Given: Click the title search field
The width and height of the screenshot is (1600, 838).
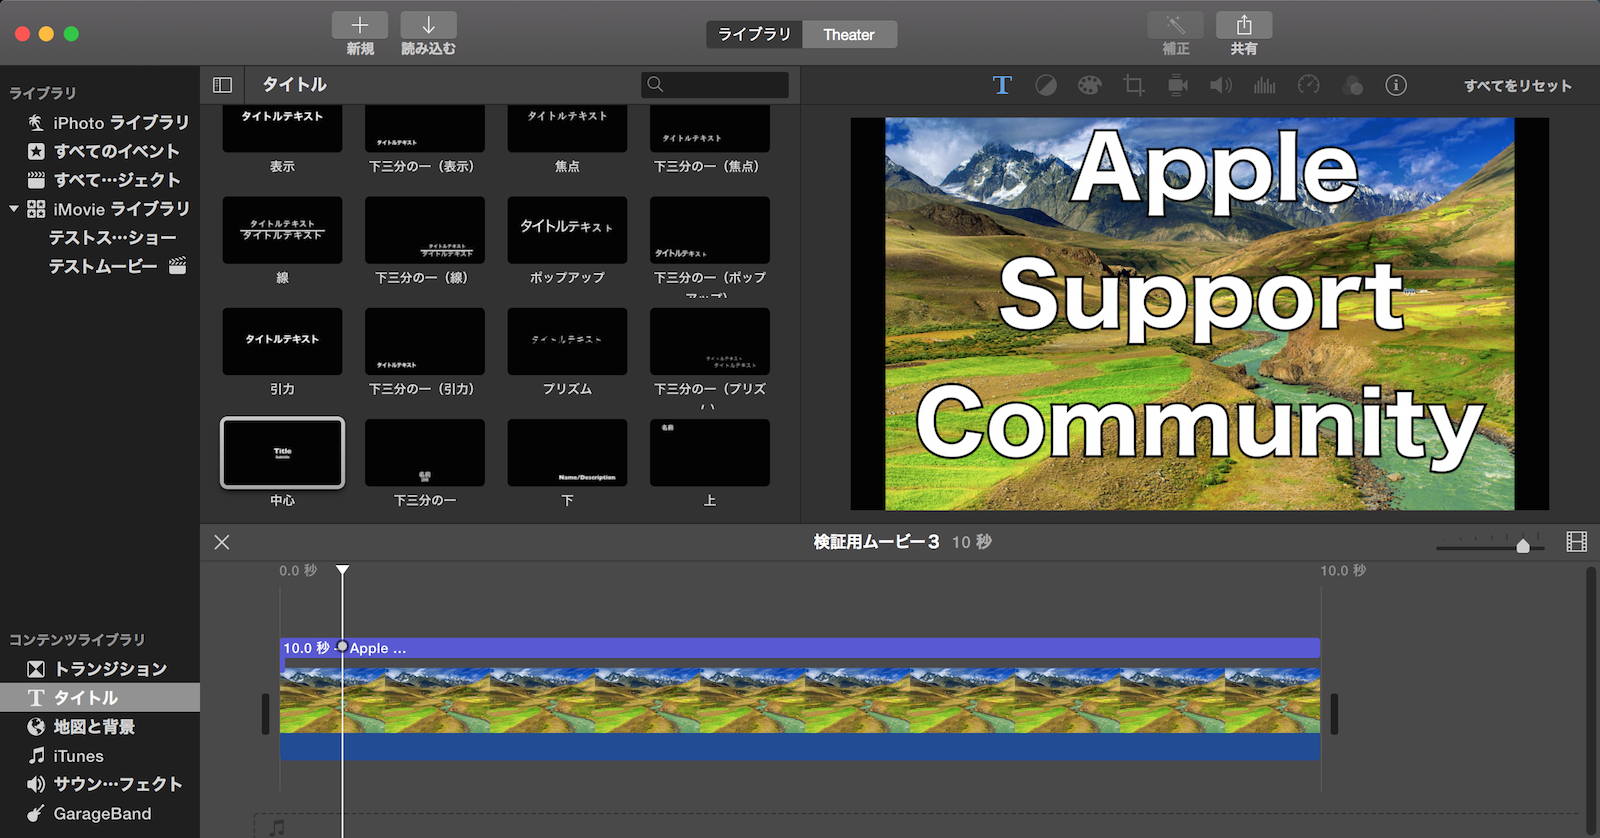Looking at the screenshot, I should pyautogui.click(x=715, y=85).
